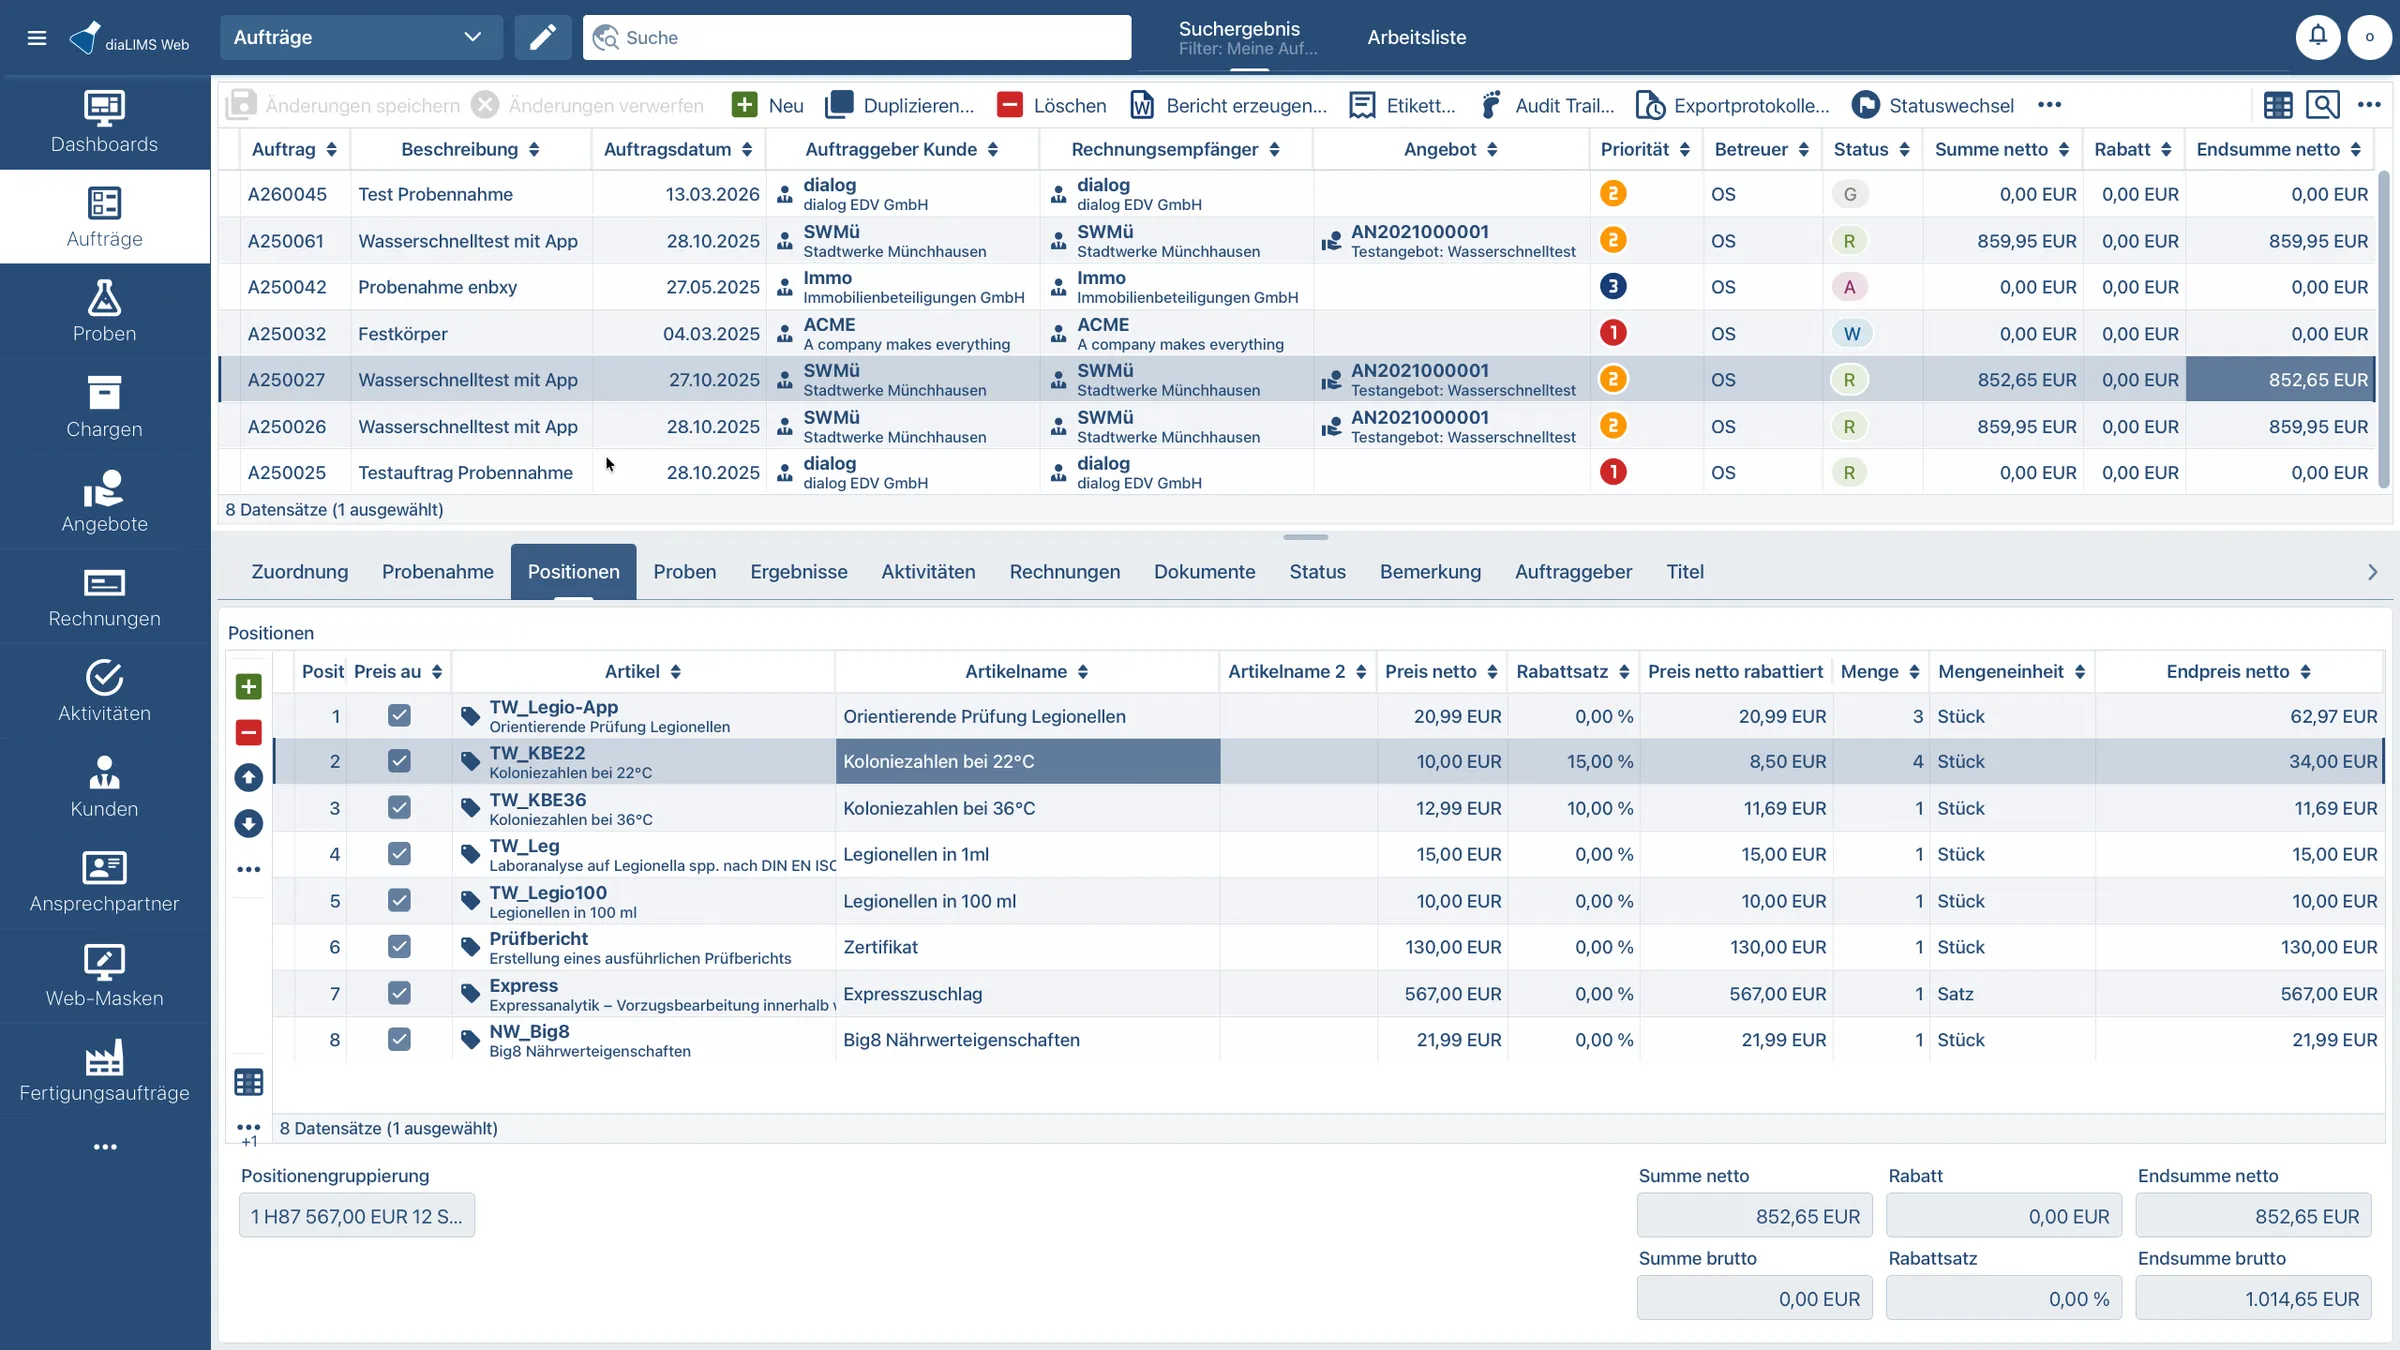Sort by Auftragsdatum column header
The width and height of the screenshot is (2400, 1350).
(x=678, y=149)
